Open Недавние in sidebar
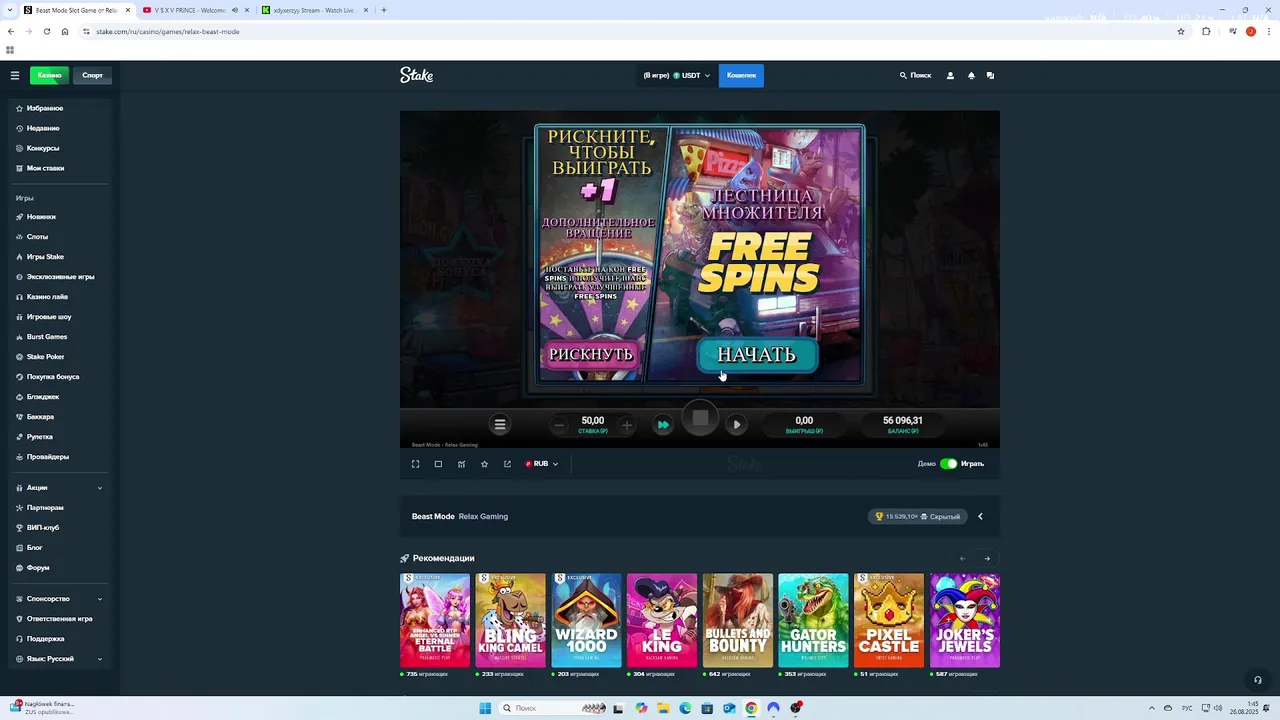Viewport: 1280px width, 720px height. [60, 128]
